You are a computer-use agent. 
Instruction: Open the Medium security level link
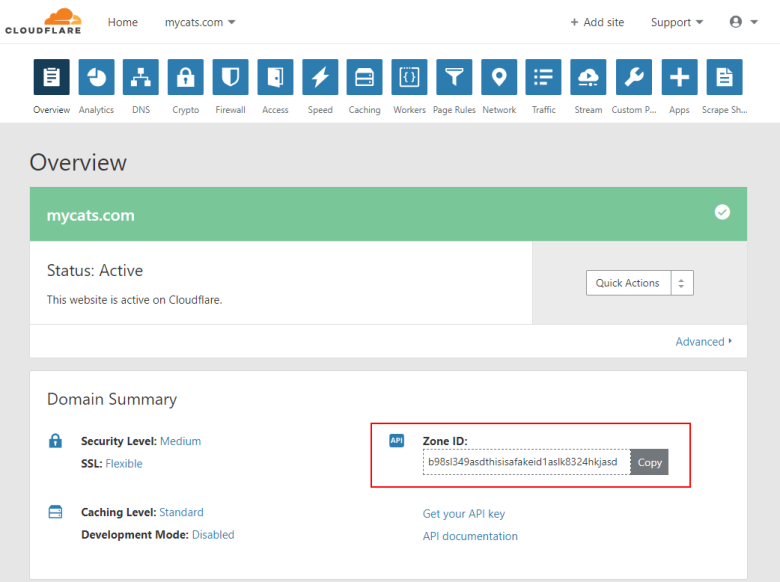coord(181,441)
